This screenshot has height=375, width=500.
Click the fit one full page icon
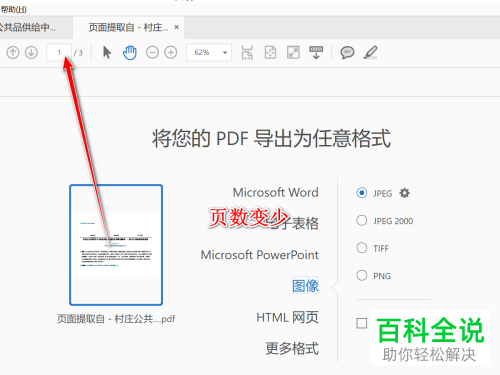point(270,52)
